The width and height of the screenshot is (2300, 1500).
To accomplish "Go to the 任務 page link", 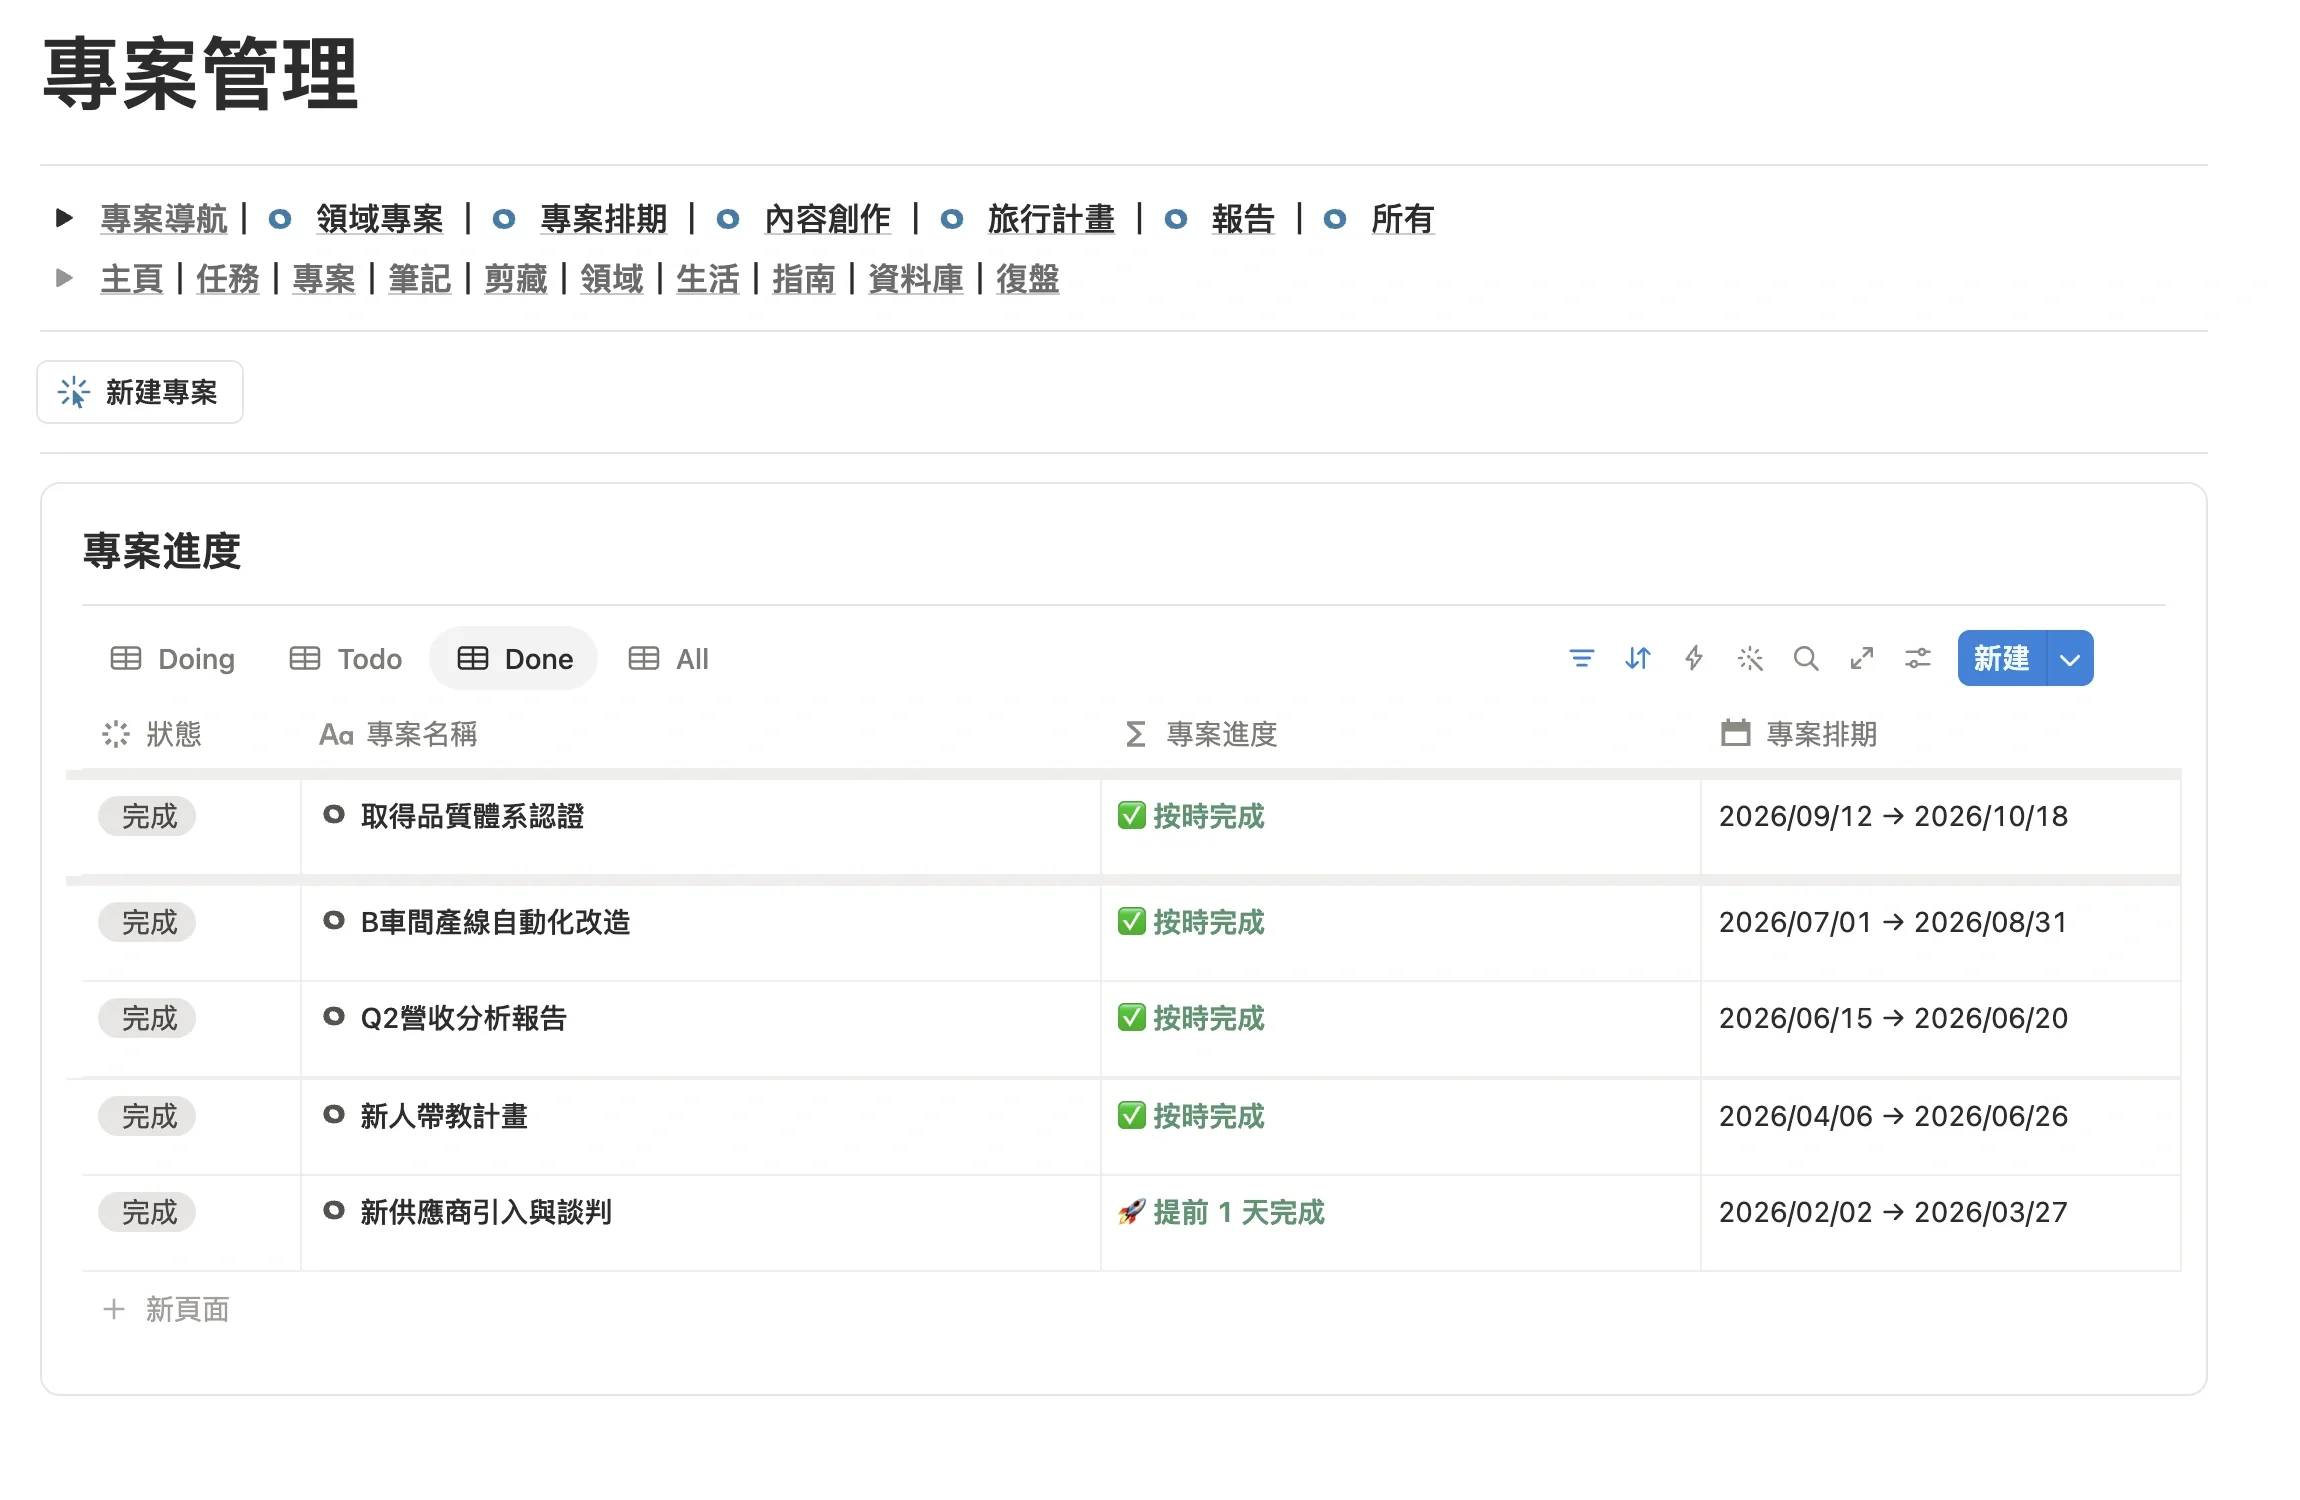I will (x=228, y=279).
